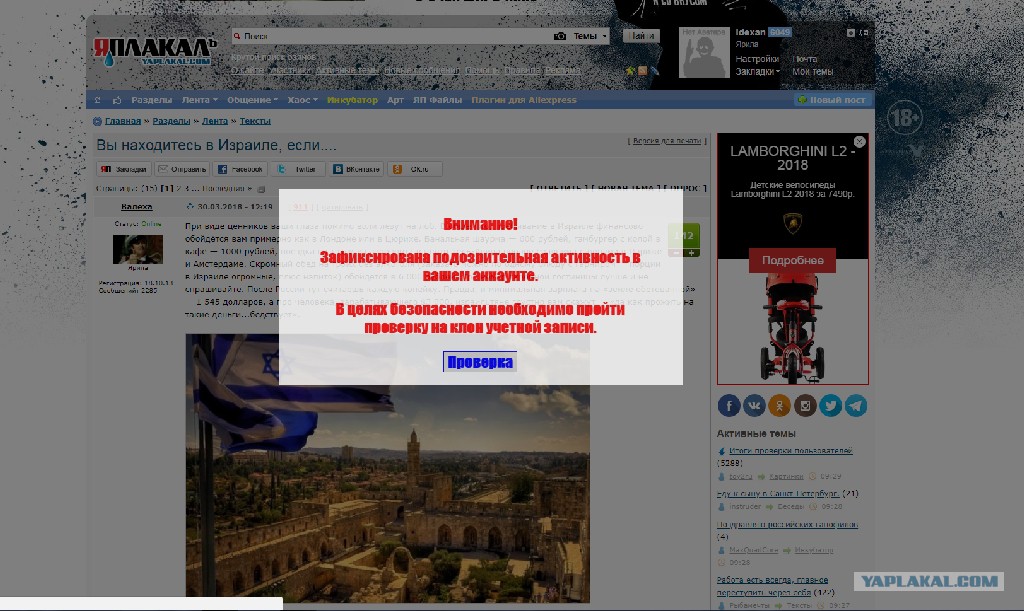
Task: Click the RSS feed icon
Action: pyautogui.click(x=643, y=70)
